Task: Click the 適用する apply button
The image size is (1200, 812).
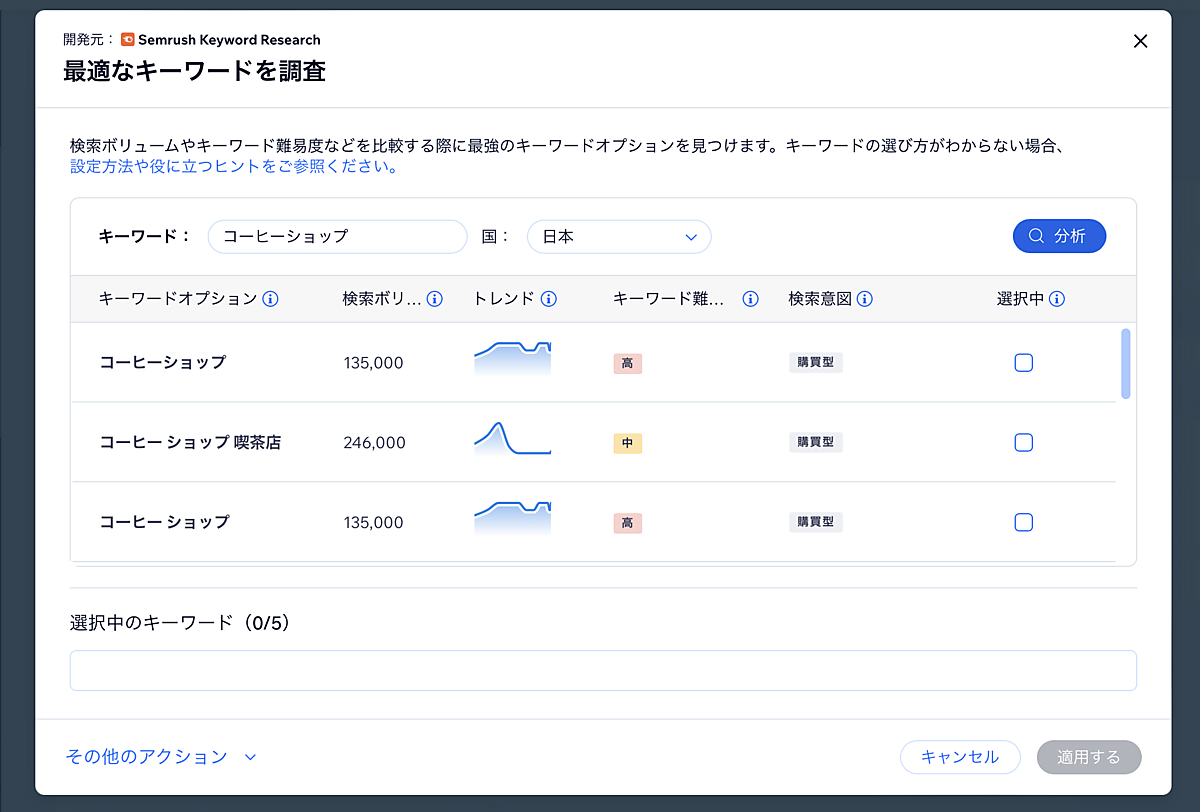Action: (x=1089, y=757)
